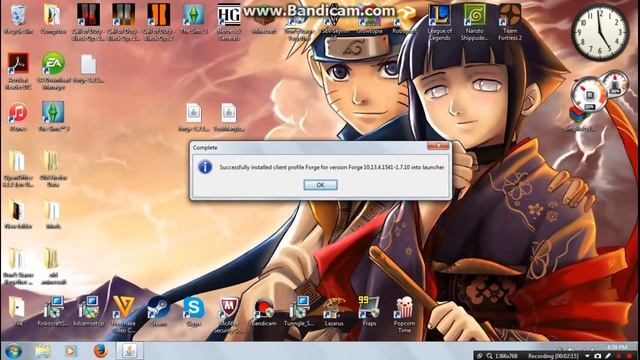Click the analog clock desktop gadget
This screenshot has width=640, height=360.
600,32
